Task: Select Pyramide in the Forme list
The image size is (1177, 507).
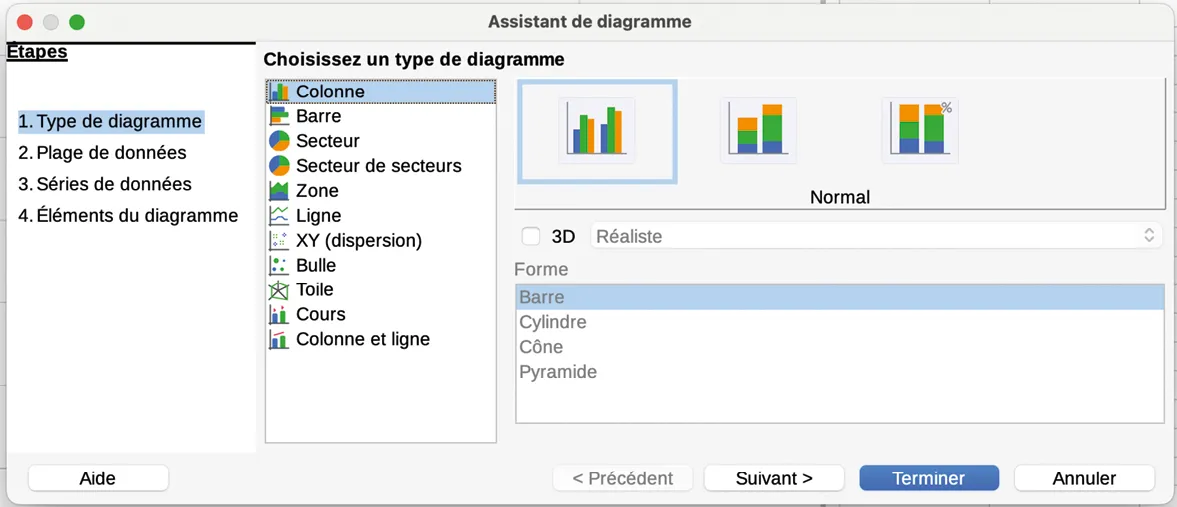Action: [x=839, y=372]
